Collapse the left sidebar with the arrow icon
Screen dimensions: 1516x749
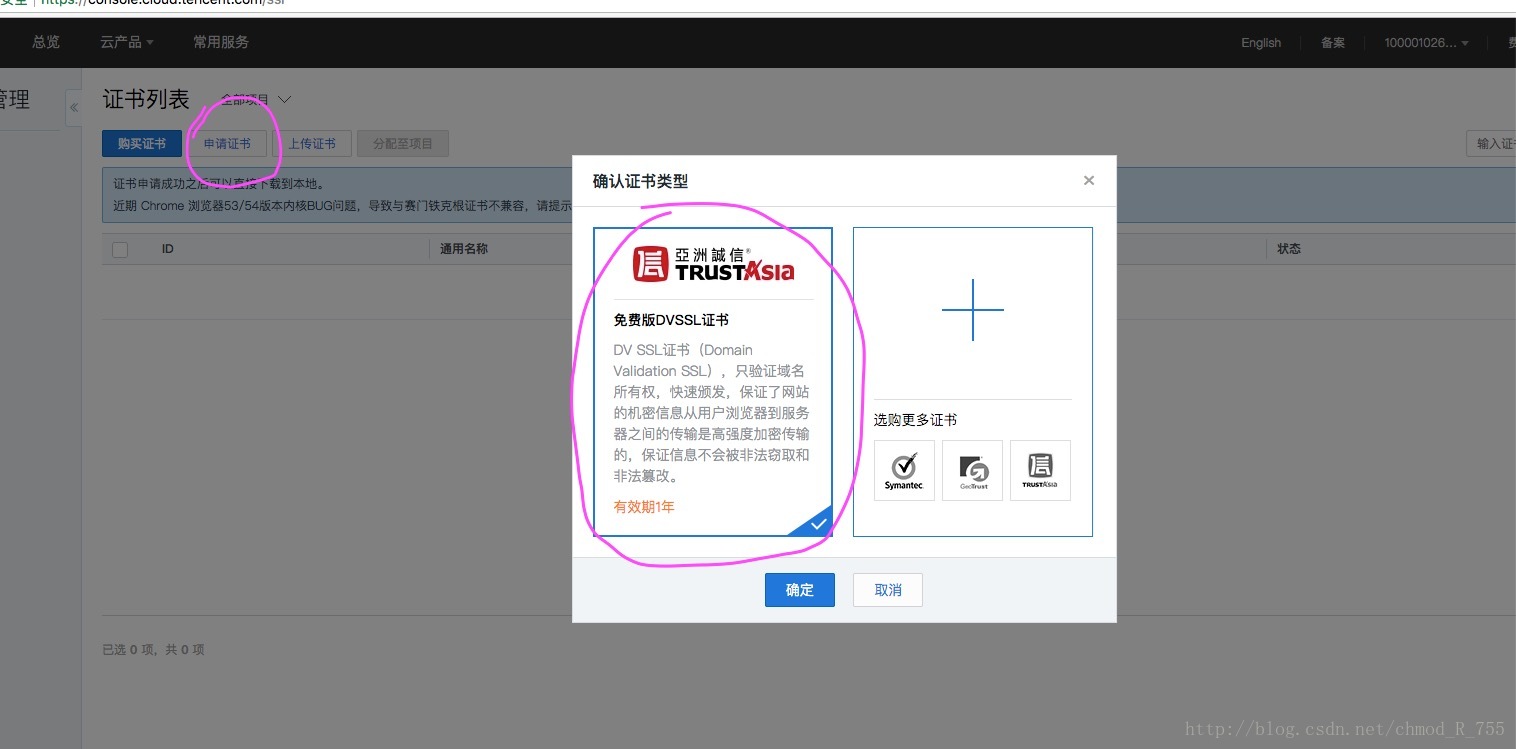point(74,108)
